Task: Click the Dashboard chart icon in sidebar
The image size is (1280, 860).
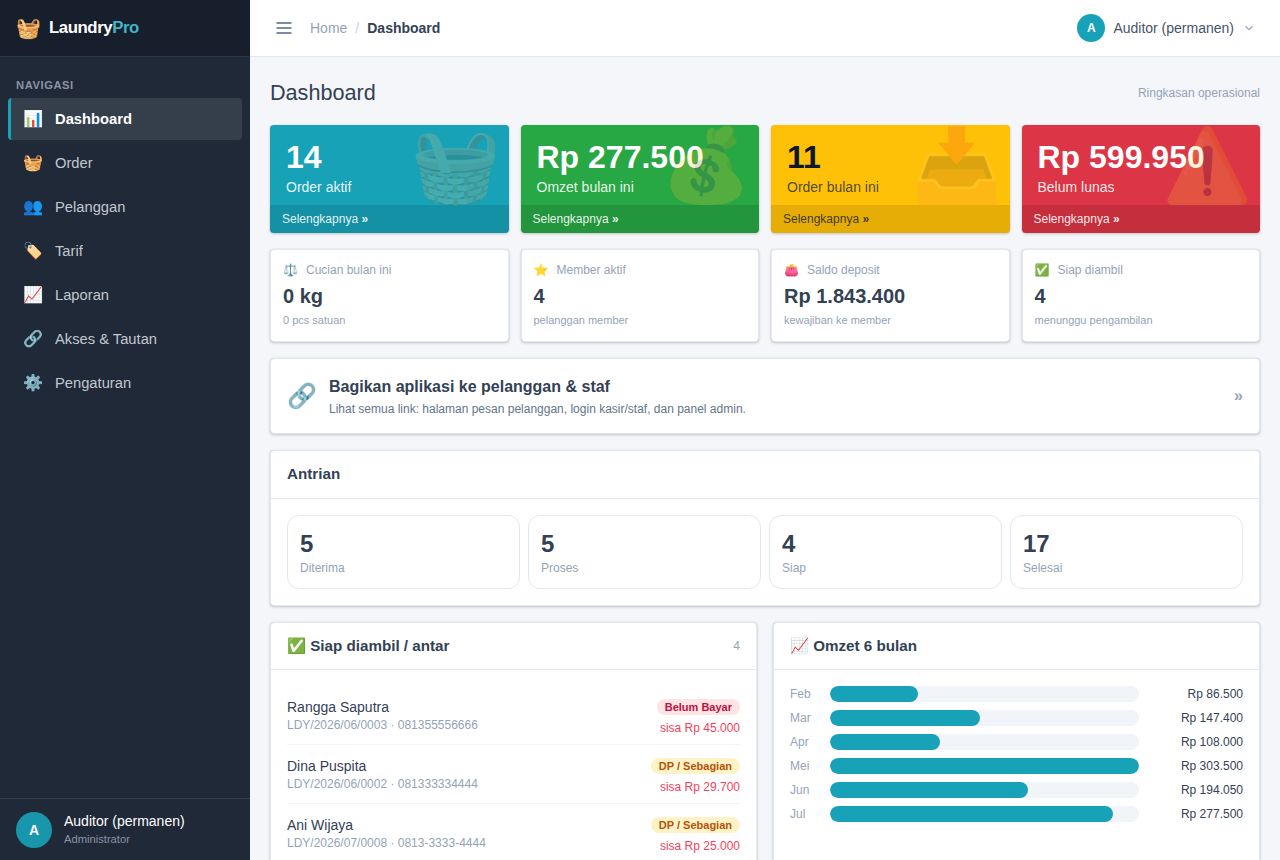Action: [33, 119]
